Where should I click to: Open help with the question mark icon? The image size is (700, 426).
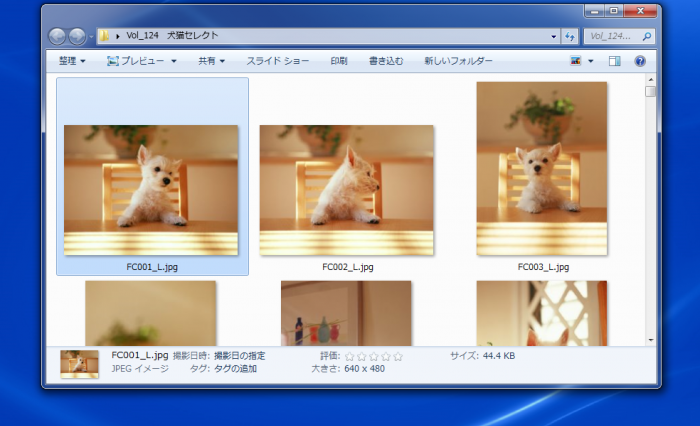(640, 61)
